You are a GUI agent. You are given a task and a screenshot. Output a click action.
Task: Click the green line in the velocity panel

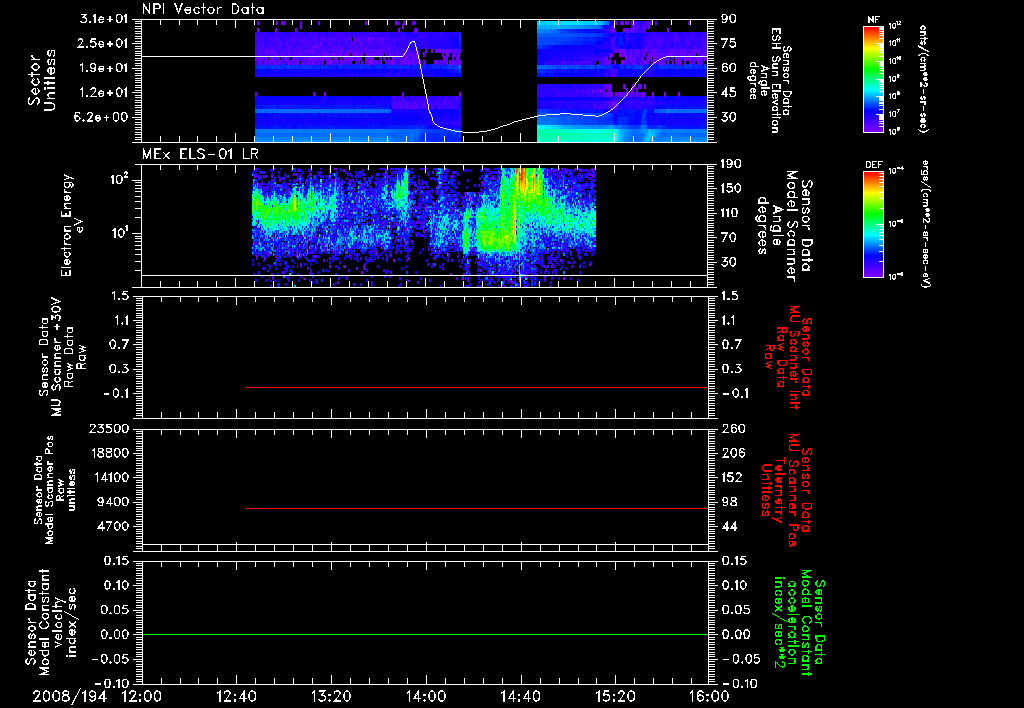pos(425,634)
